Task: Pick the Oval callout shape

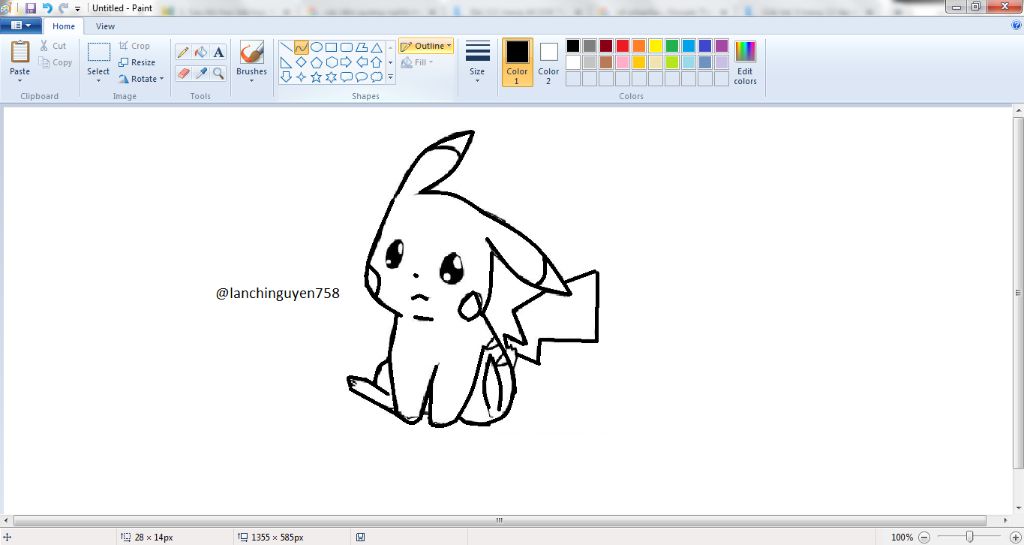Action: [x=361, y=77]
